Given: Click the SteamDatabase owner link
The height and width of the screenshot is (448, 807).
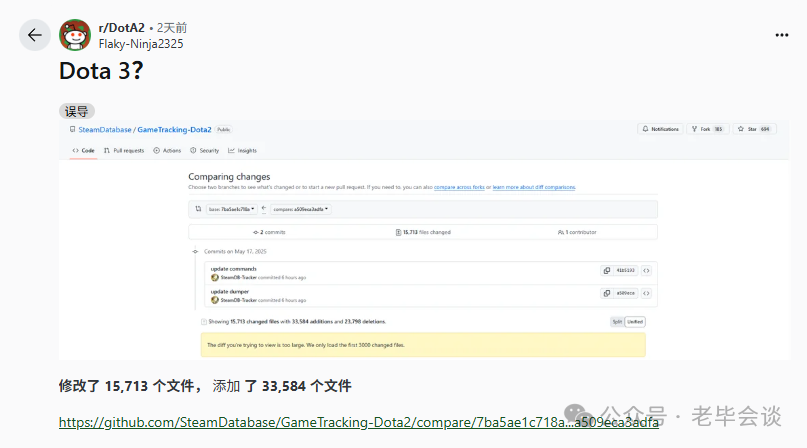Looking at the screenshot, I should (x=105, y=130).
